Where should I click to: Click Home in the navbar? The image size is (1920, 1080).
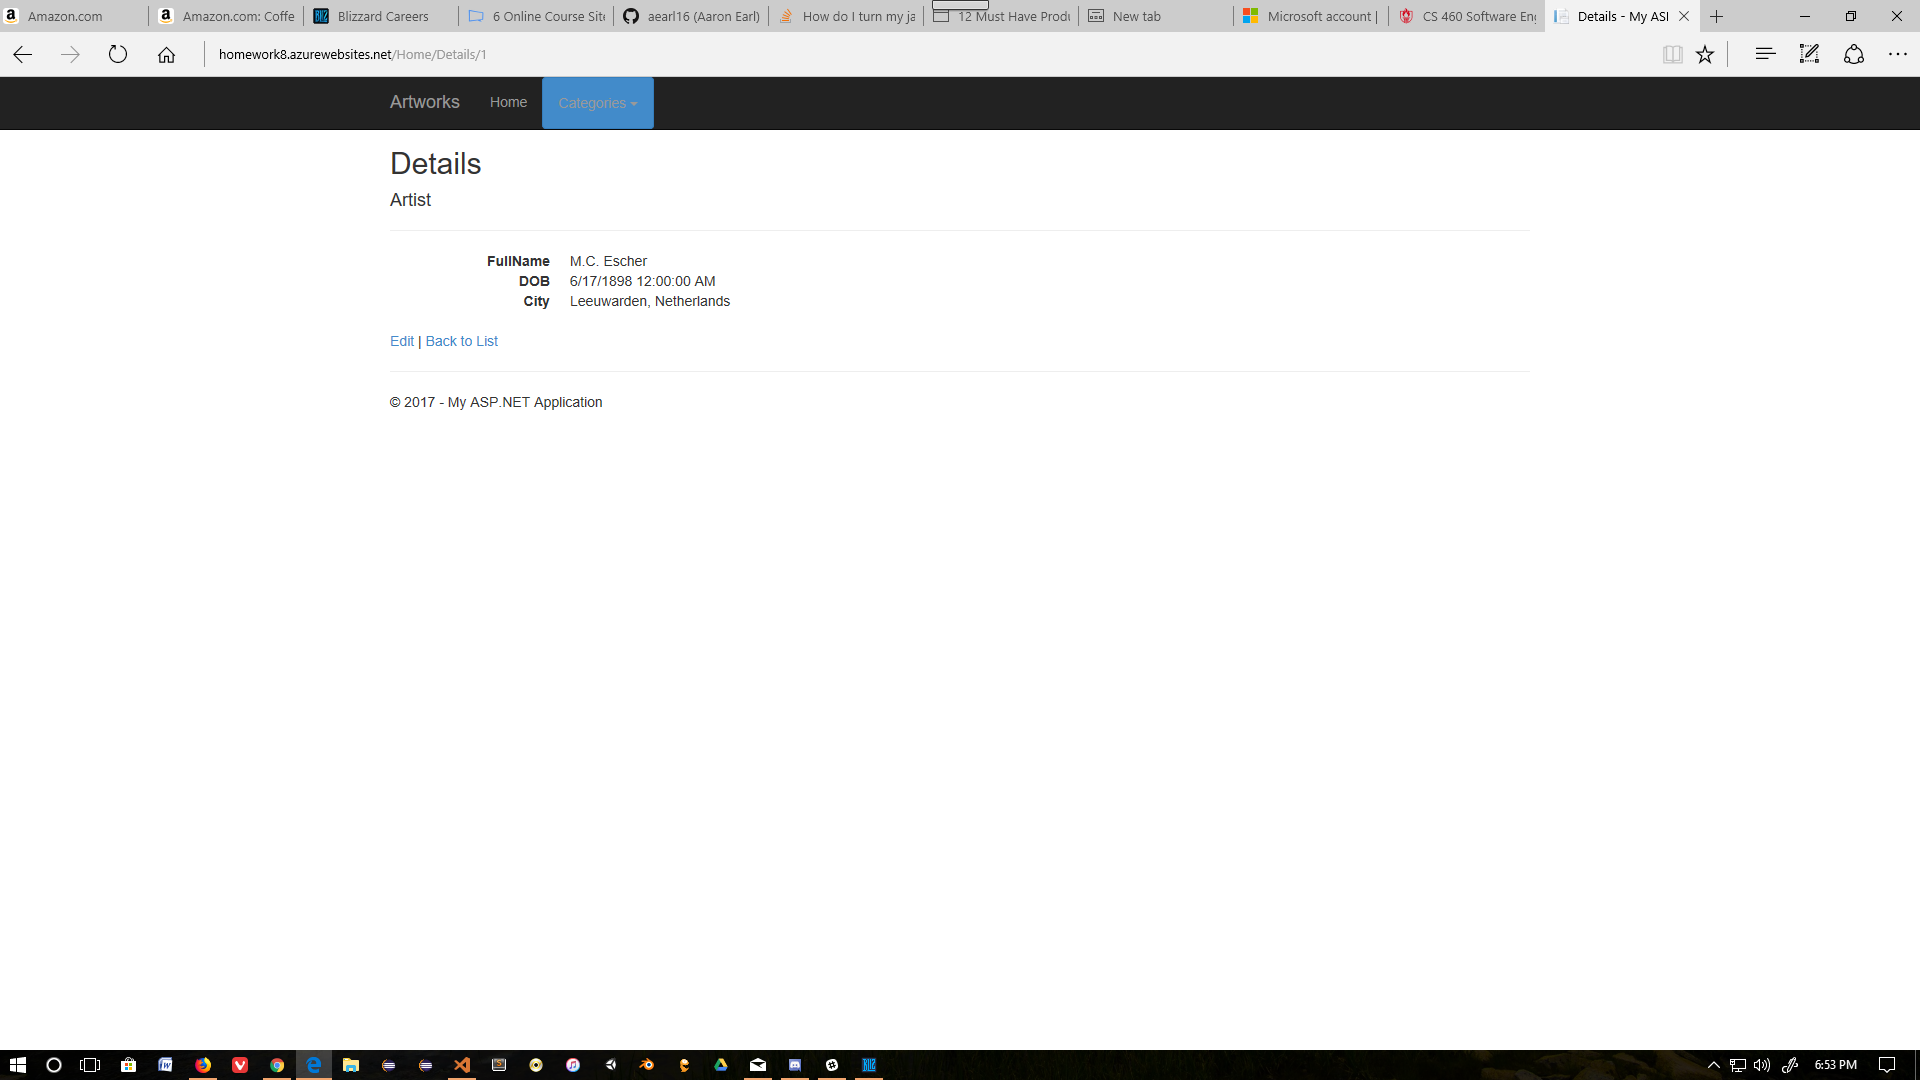point(508,102)
